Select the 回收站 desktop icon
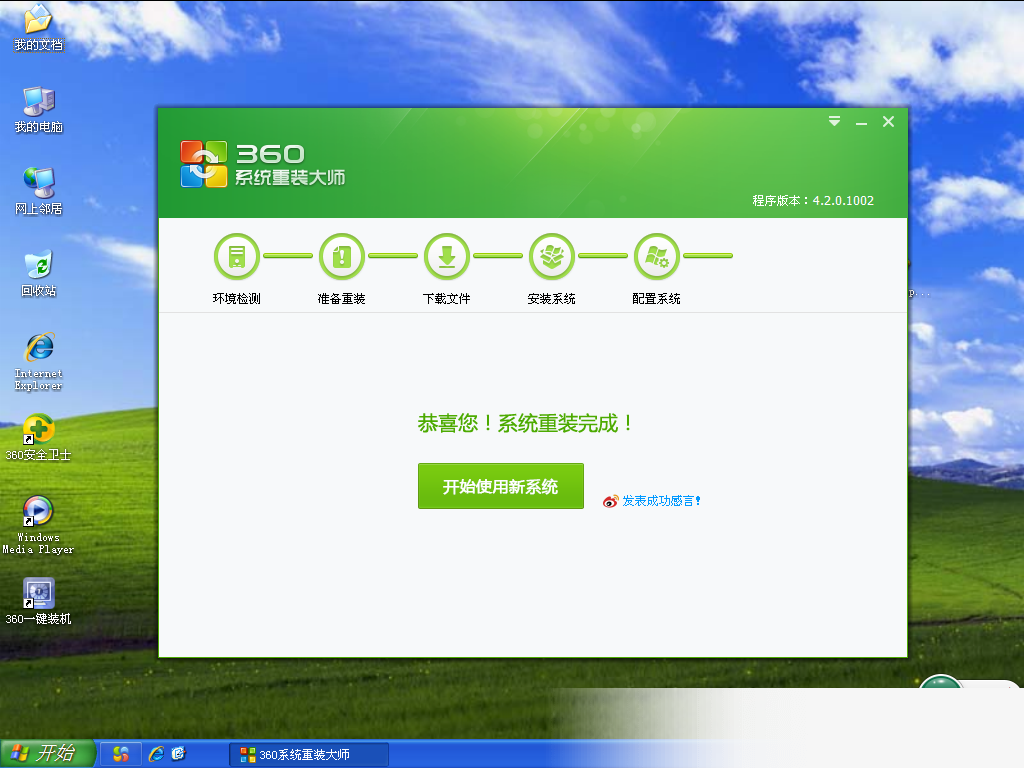The height and width of the screenshot is (768, 1024). [39, 274]
